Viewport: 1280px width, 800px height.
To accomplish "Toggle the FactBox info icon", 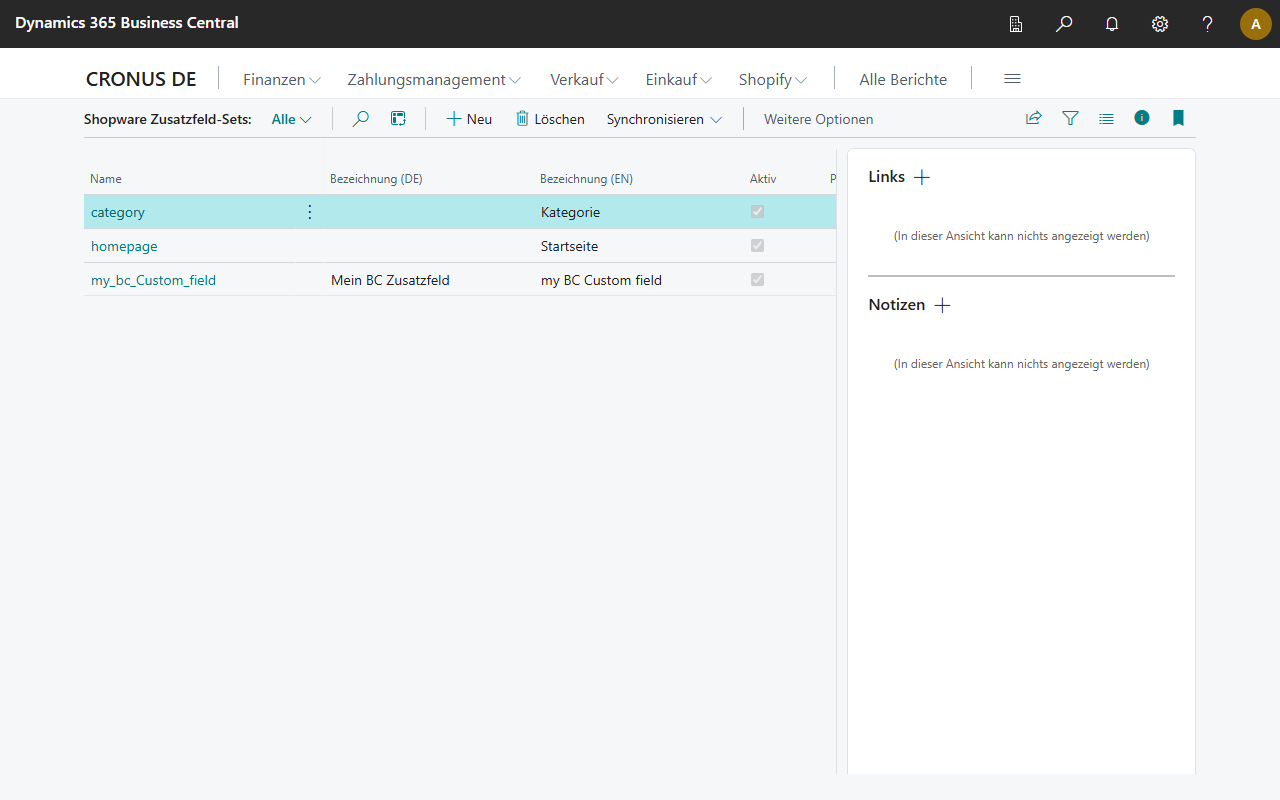I will pos(1142,118).
